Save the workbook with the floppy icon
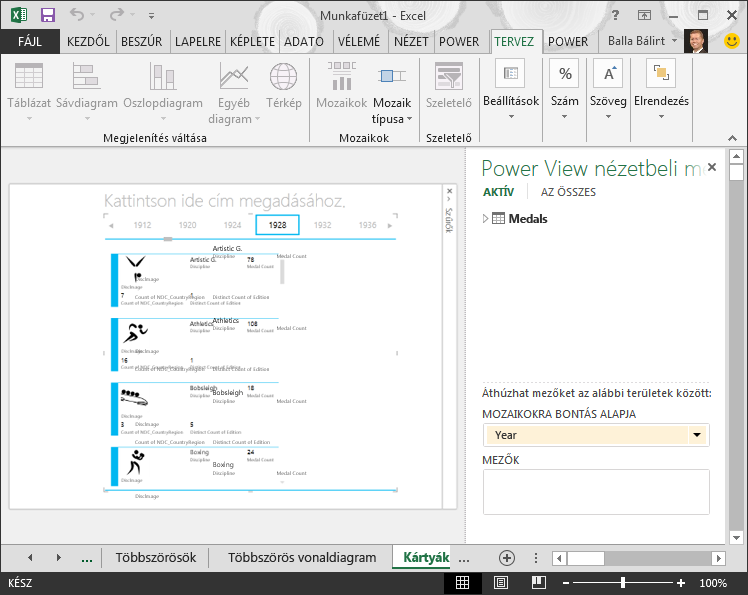The image size is (748, 595). click(x=48, y=15)
